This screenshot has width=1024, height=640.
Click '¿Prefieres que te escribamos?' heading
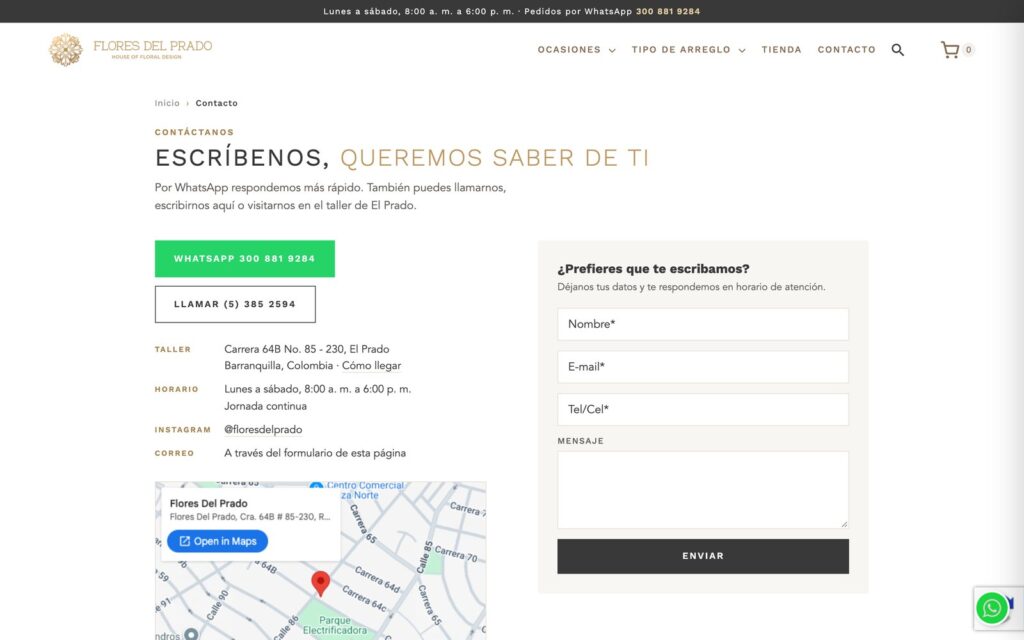click(653, 269)
